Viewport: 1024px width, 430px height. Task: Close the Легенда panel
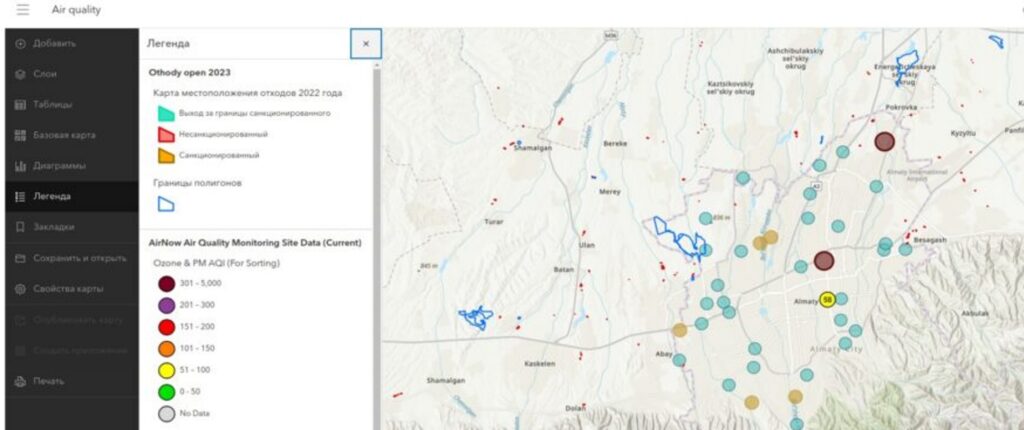(366, 44)
